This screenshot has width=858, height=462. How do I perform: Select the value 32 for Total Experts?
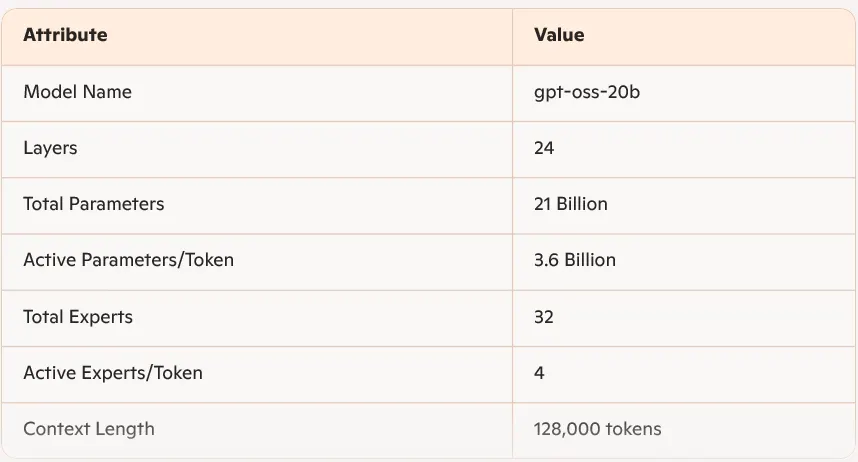pos(544,317)
